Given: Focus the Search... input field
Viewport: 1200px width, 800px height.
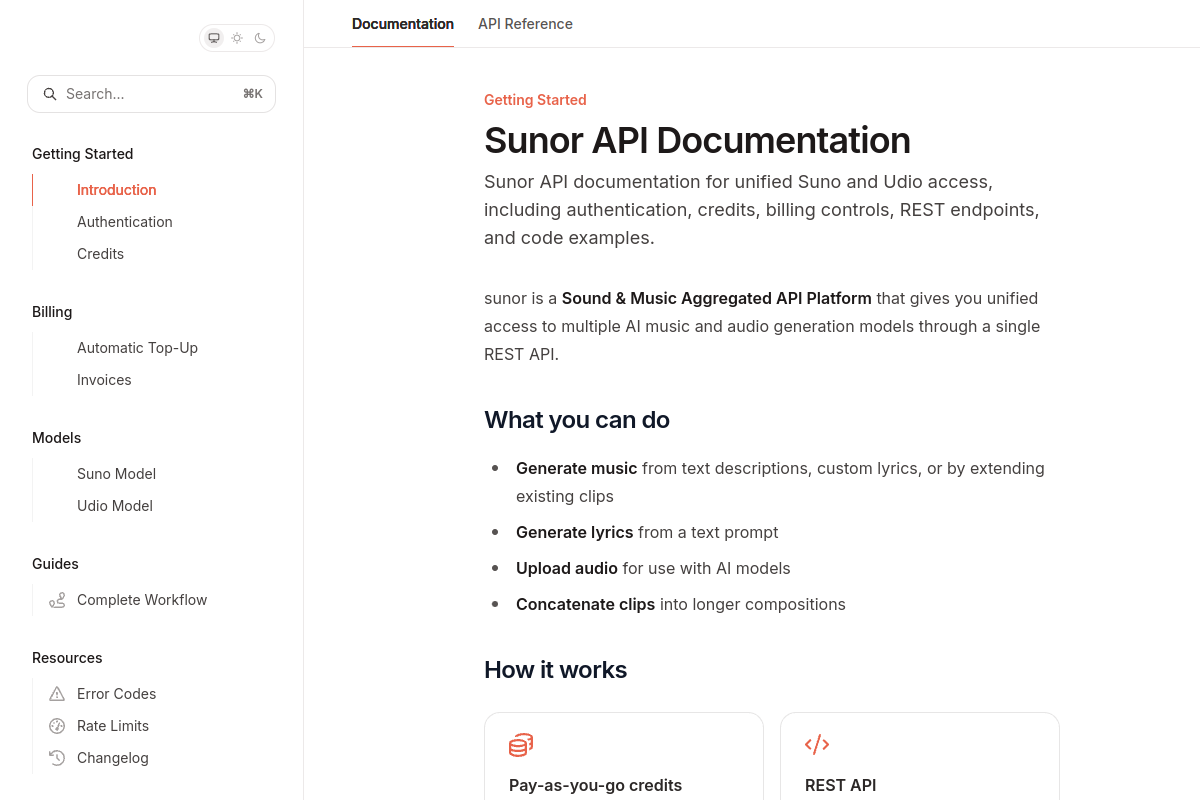Looking at the screenshot, I should 151,94.
